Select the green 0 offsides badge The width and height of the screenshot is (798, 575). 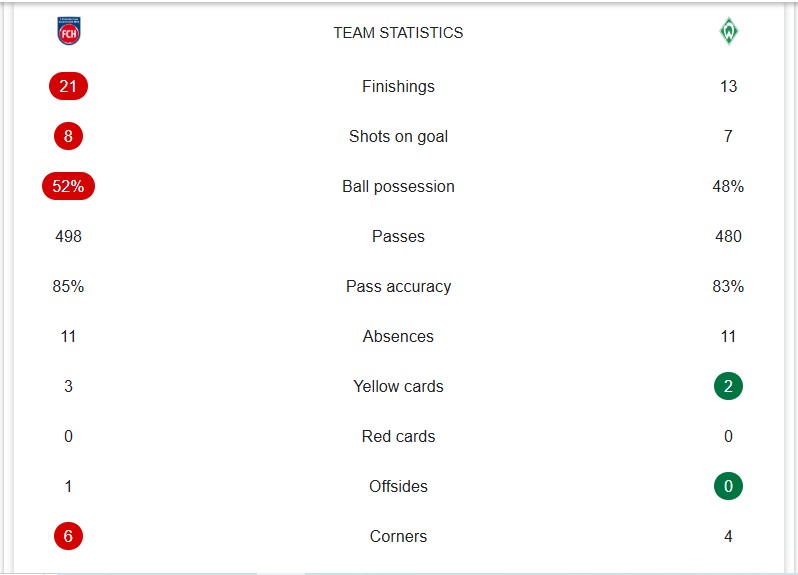[x=728, y=486]
